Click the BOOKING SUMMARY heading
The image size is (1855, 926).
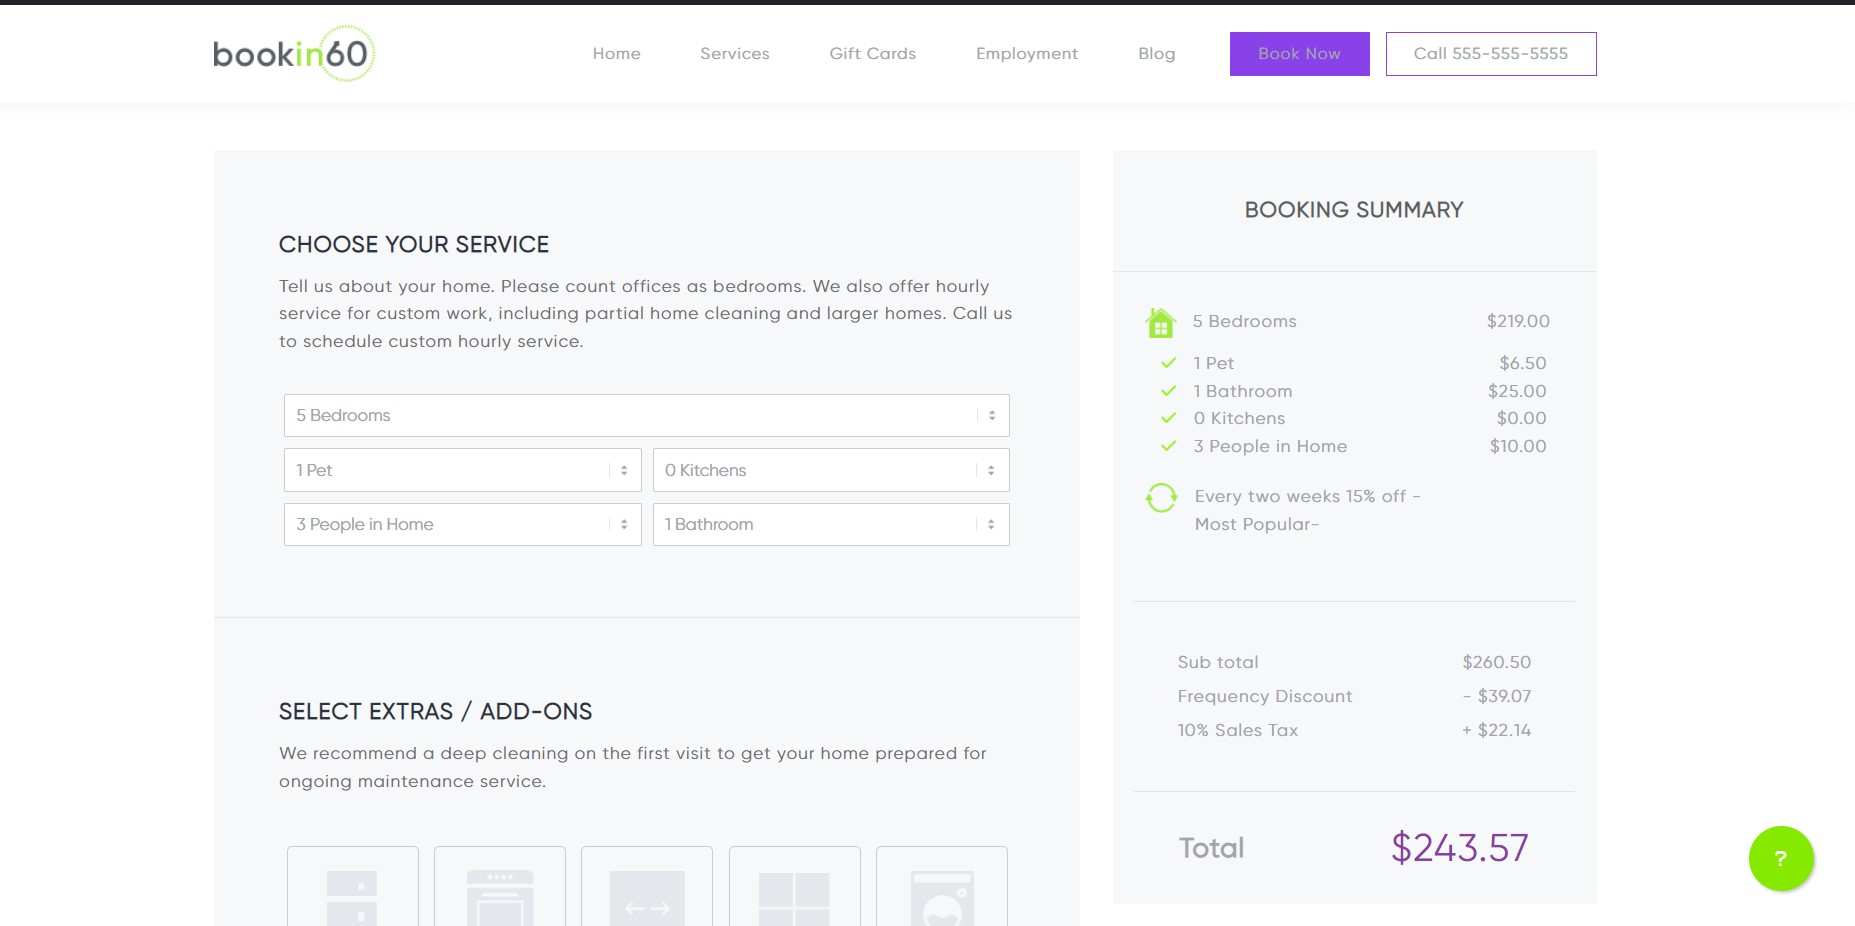point(1354,210)
